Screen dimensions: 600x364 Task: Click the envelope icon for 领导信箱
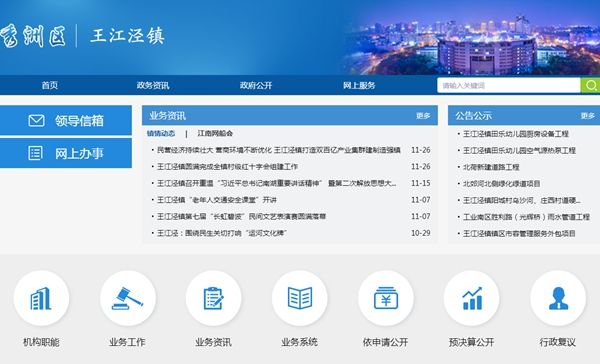36,121
